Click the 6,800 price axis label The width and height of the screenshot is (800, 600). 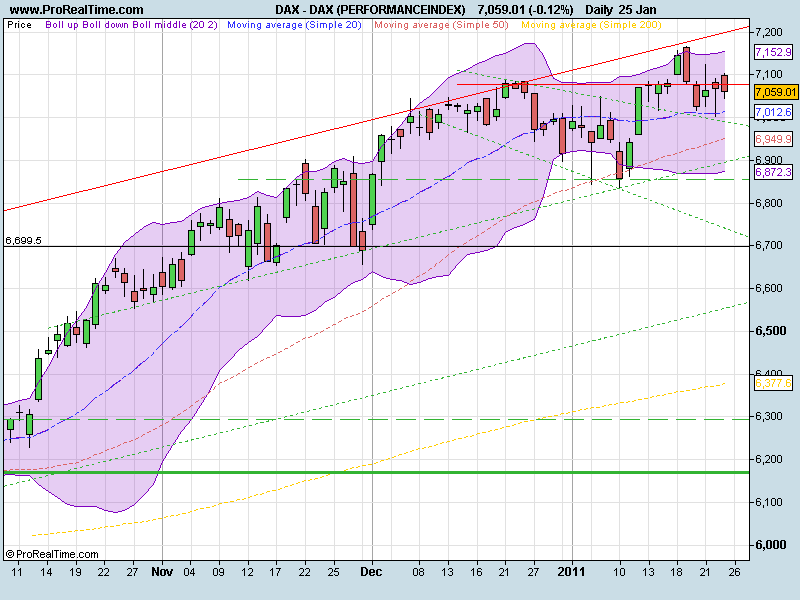point(769,203)
